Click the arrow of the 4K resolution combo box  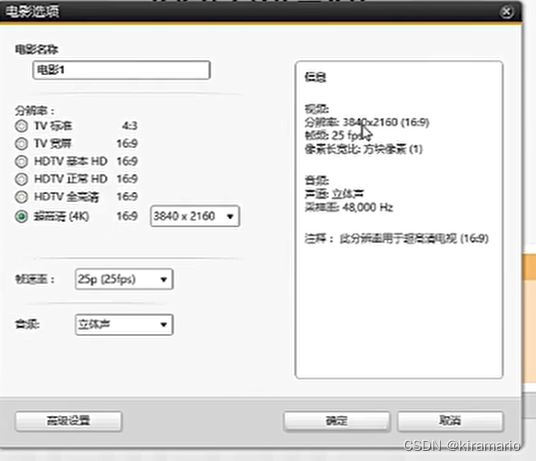(230, 216)
